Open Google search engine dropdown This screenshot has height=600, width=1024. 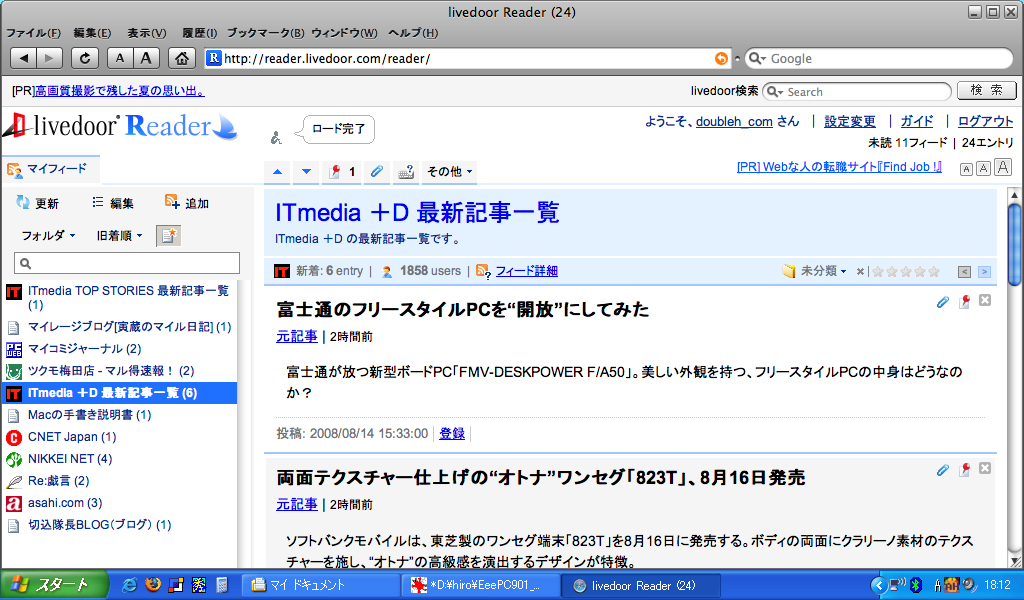coord(758,59)
